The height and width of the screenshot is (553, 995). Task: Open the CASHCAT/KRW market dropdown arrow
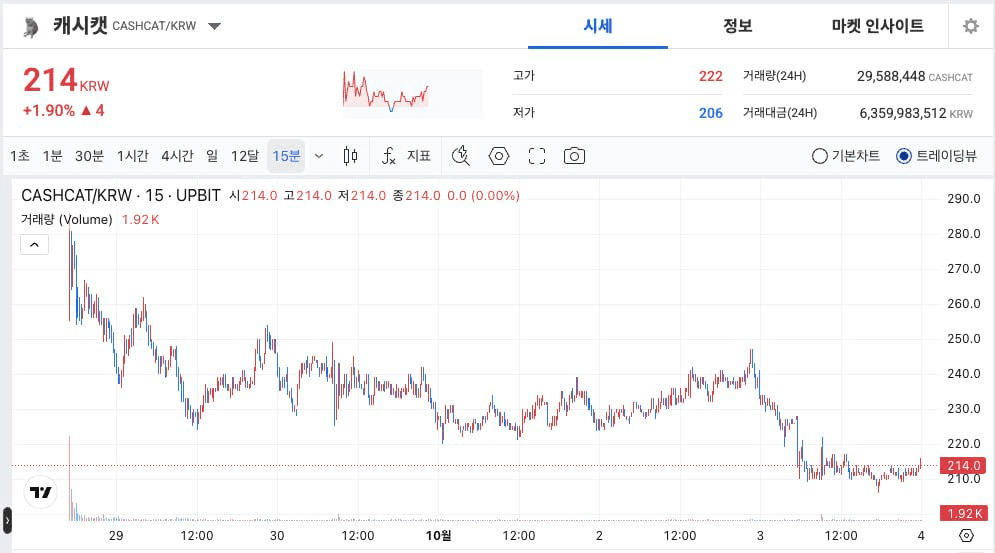tap(214, 26)
